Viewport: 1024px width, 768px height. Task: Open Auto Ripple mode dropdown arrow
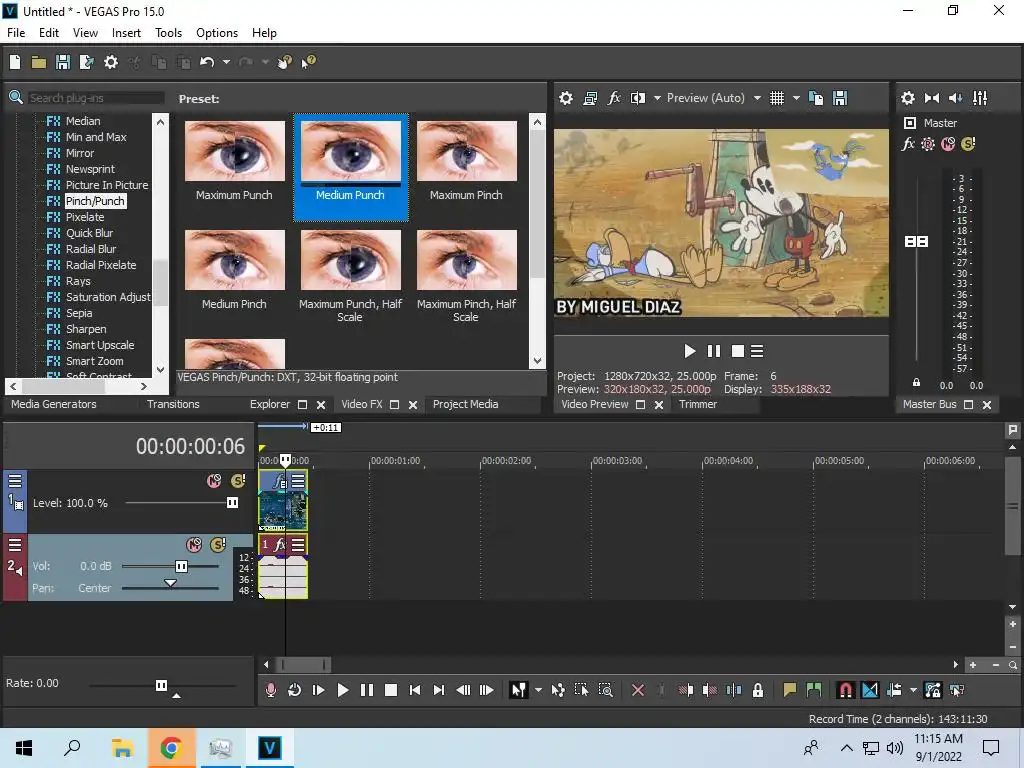pos(913,690)
